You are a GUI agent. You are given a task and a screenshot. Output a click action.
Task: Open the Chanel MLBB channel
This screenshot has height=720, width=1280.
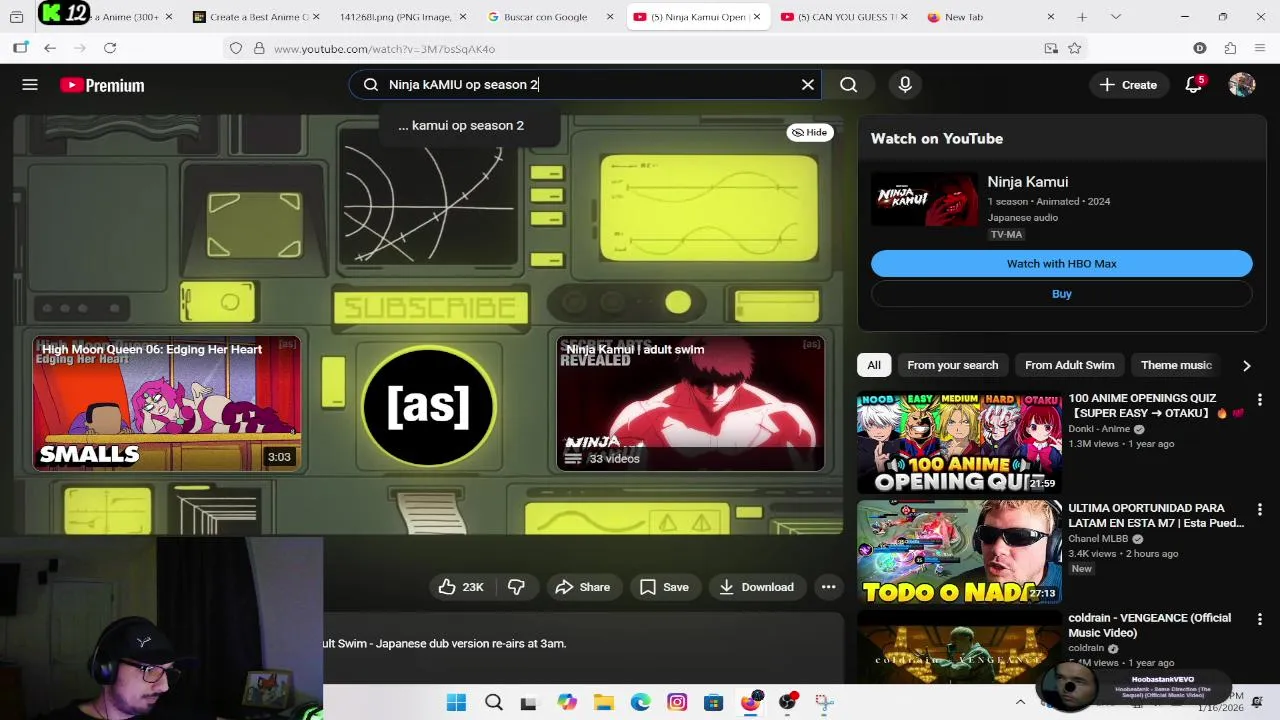click(1100, 539)
